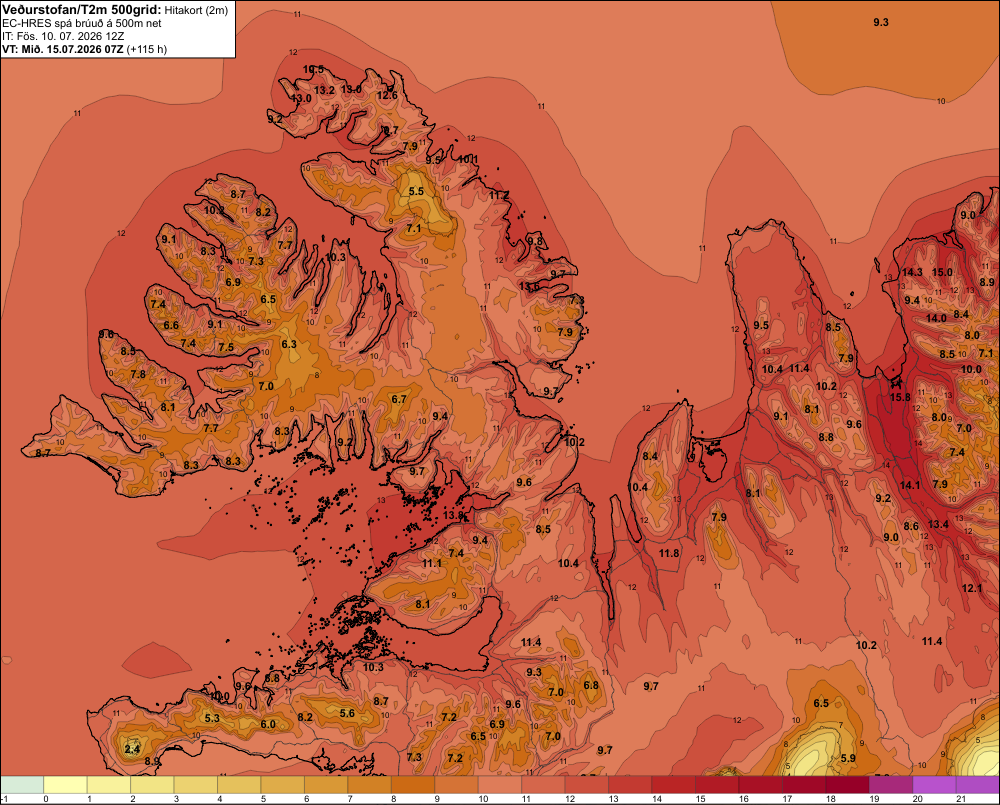
Task: Click the legend scale label 16
Action: 744,799
